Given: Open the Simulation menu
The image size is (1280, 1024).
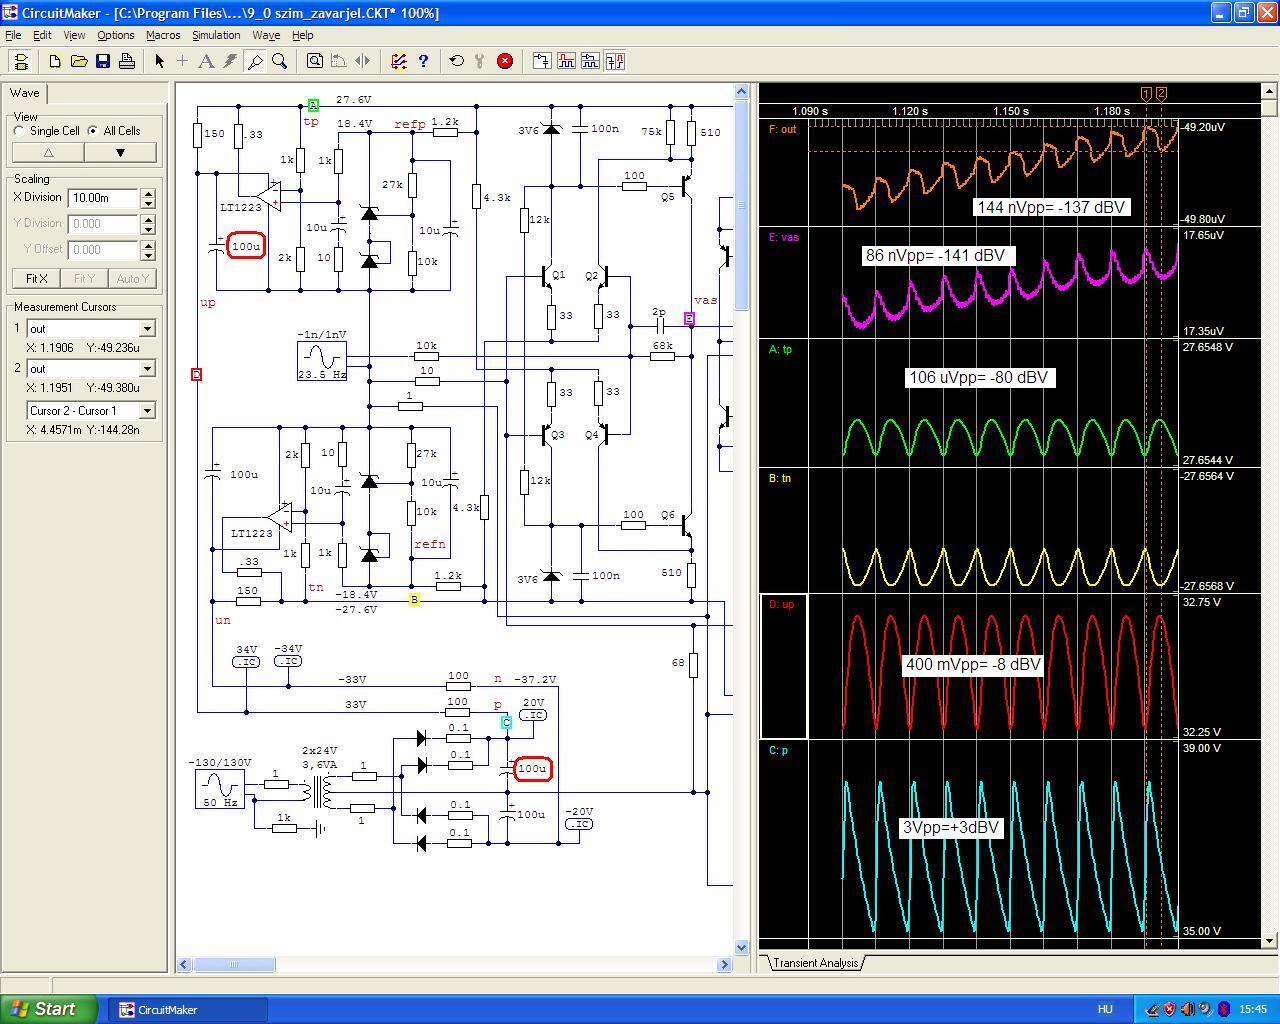Looking at the screenshot, I should (216, 35).
